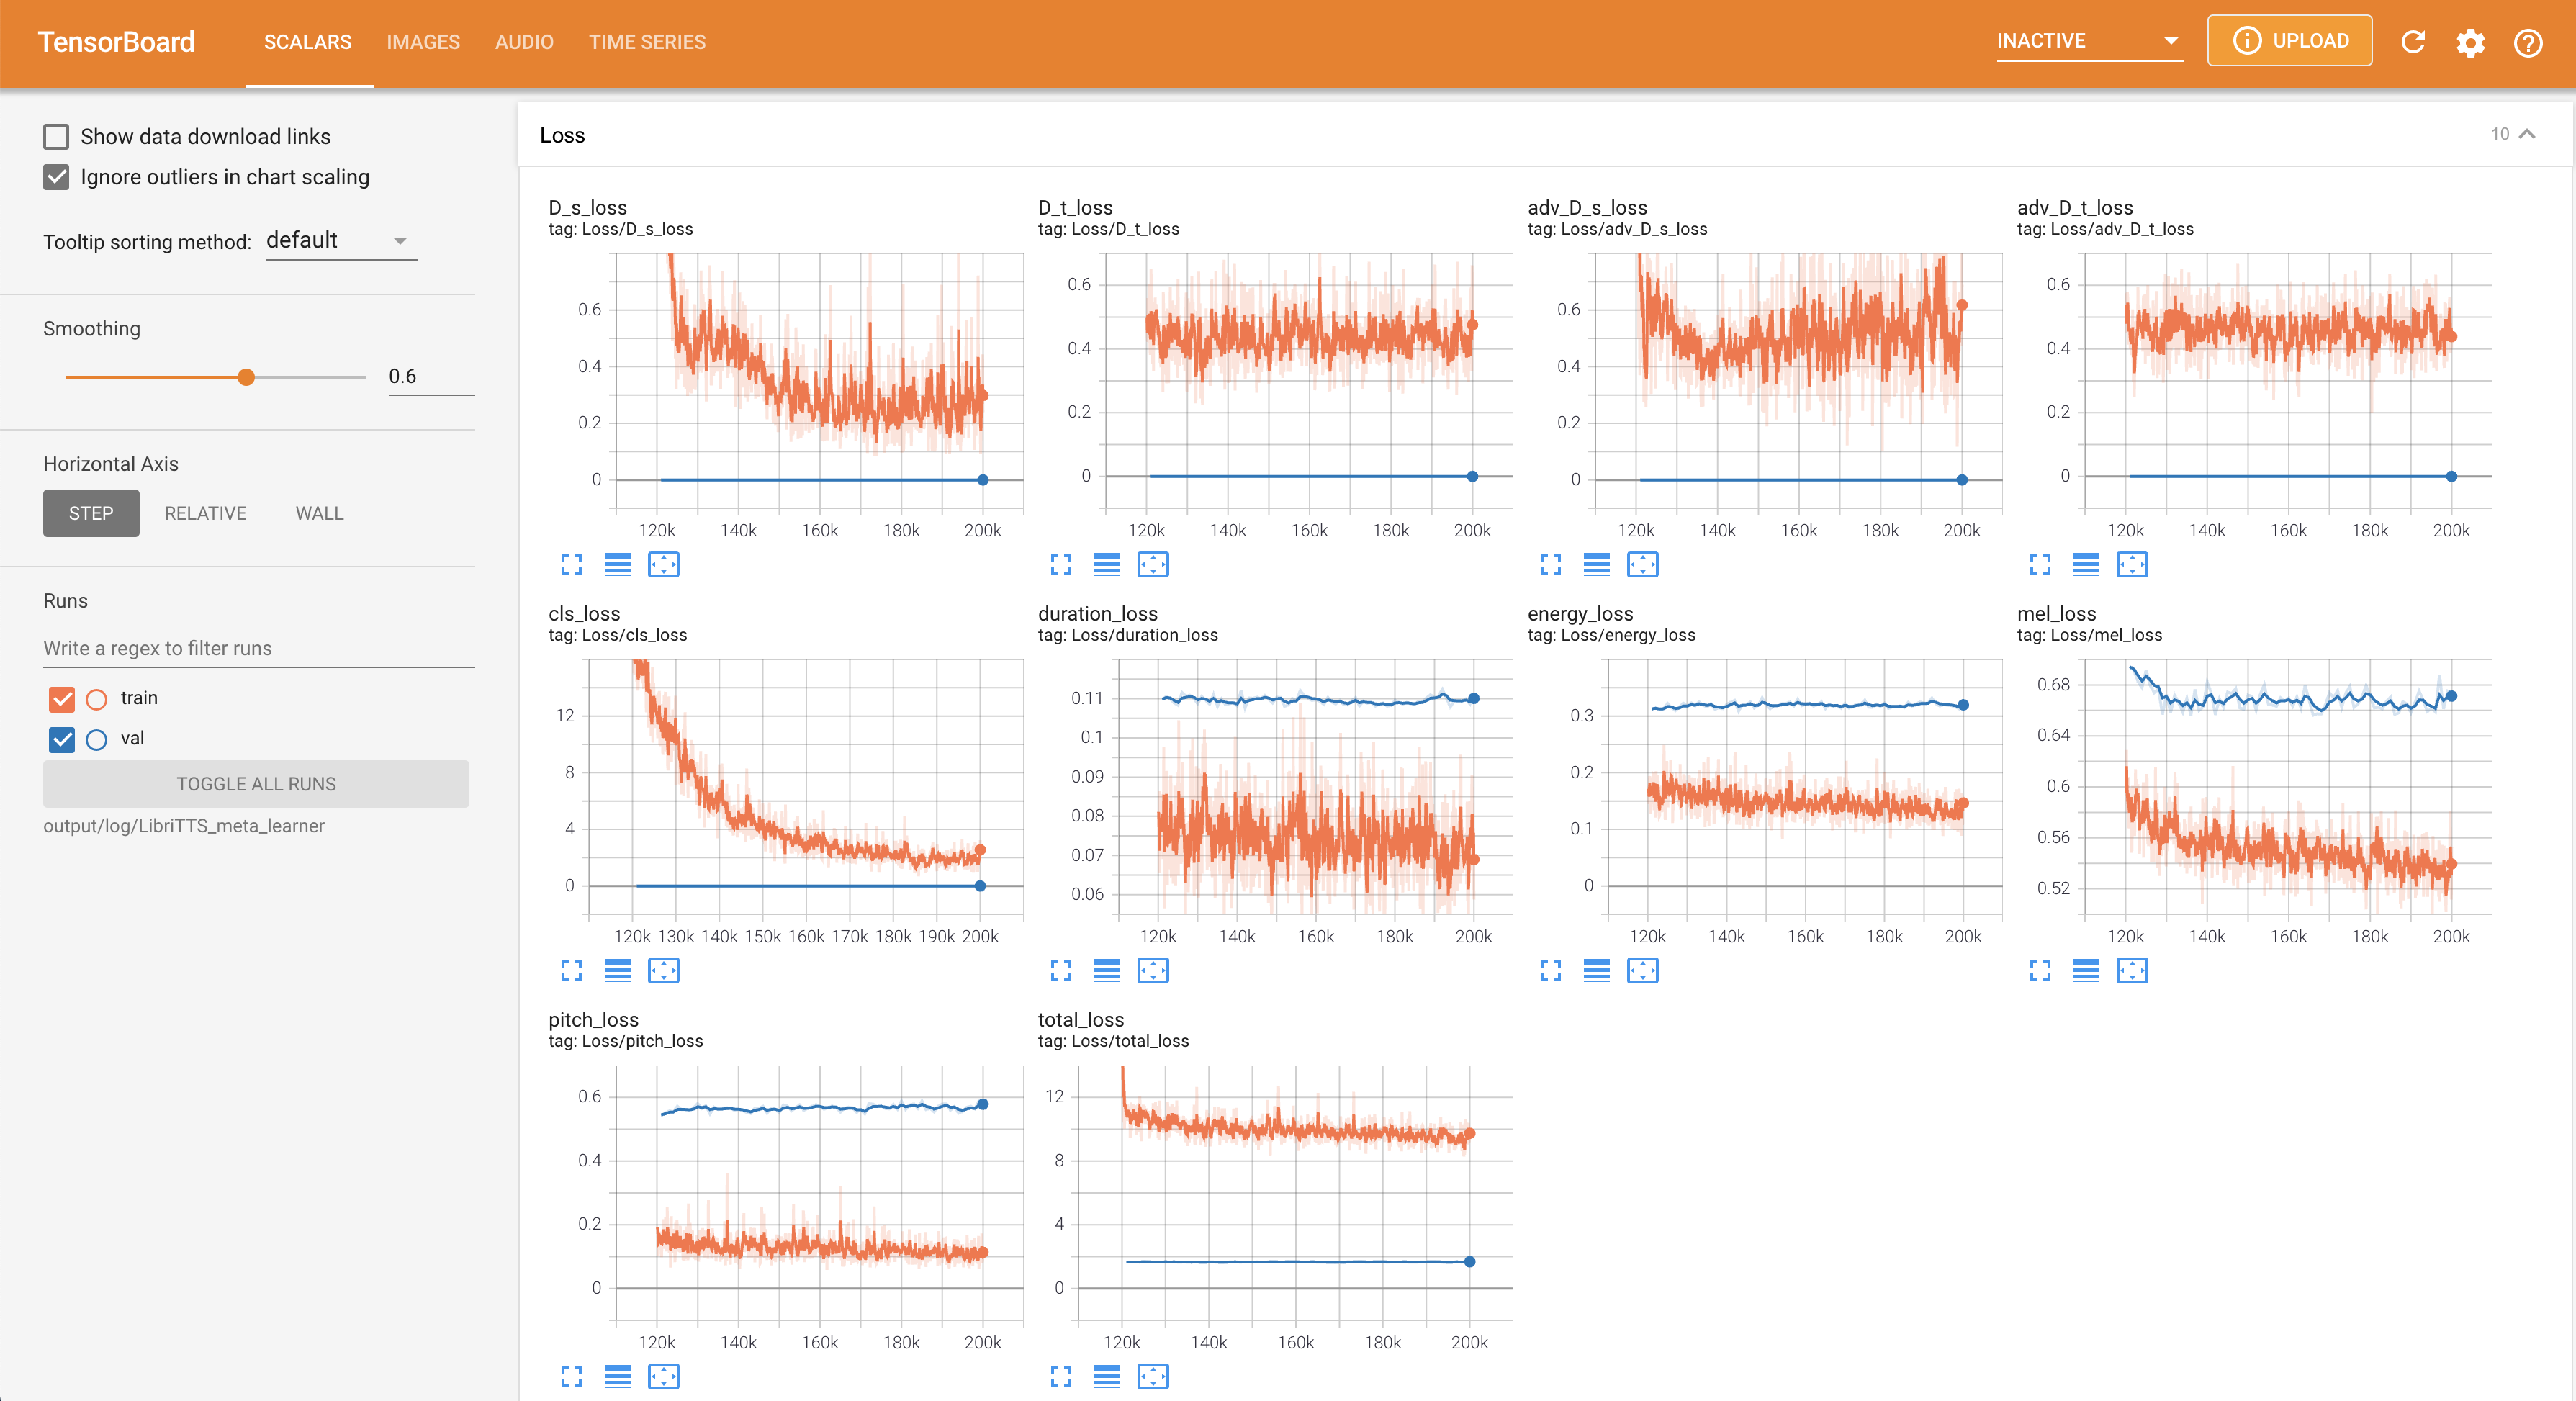Collapse the Loss section
Screen dimensions: 2576x1401
coord(2526,134)
